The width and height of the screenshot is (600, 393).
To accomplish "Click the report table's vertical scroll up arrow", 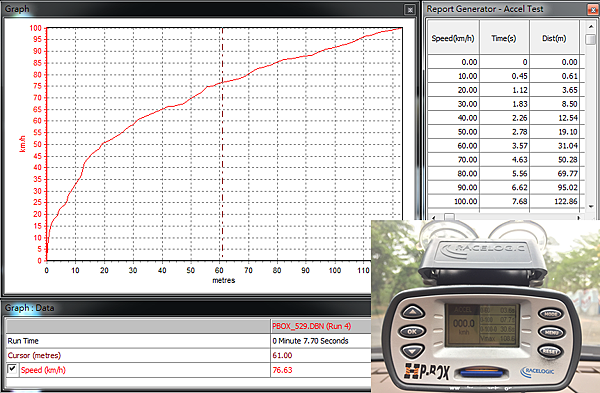I will (x=590, y=26).
